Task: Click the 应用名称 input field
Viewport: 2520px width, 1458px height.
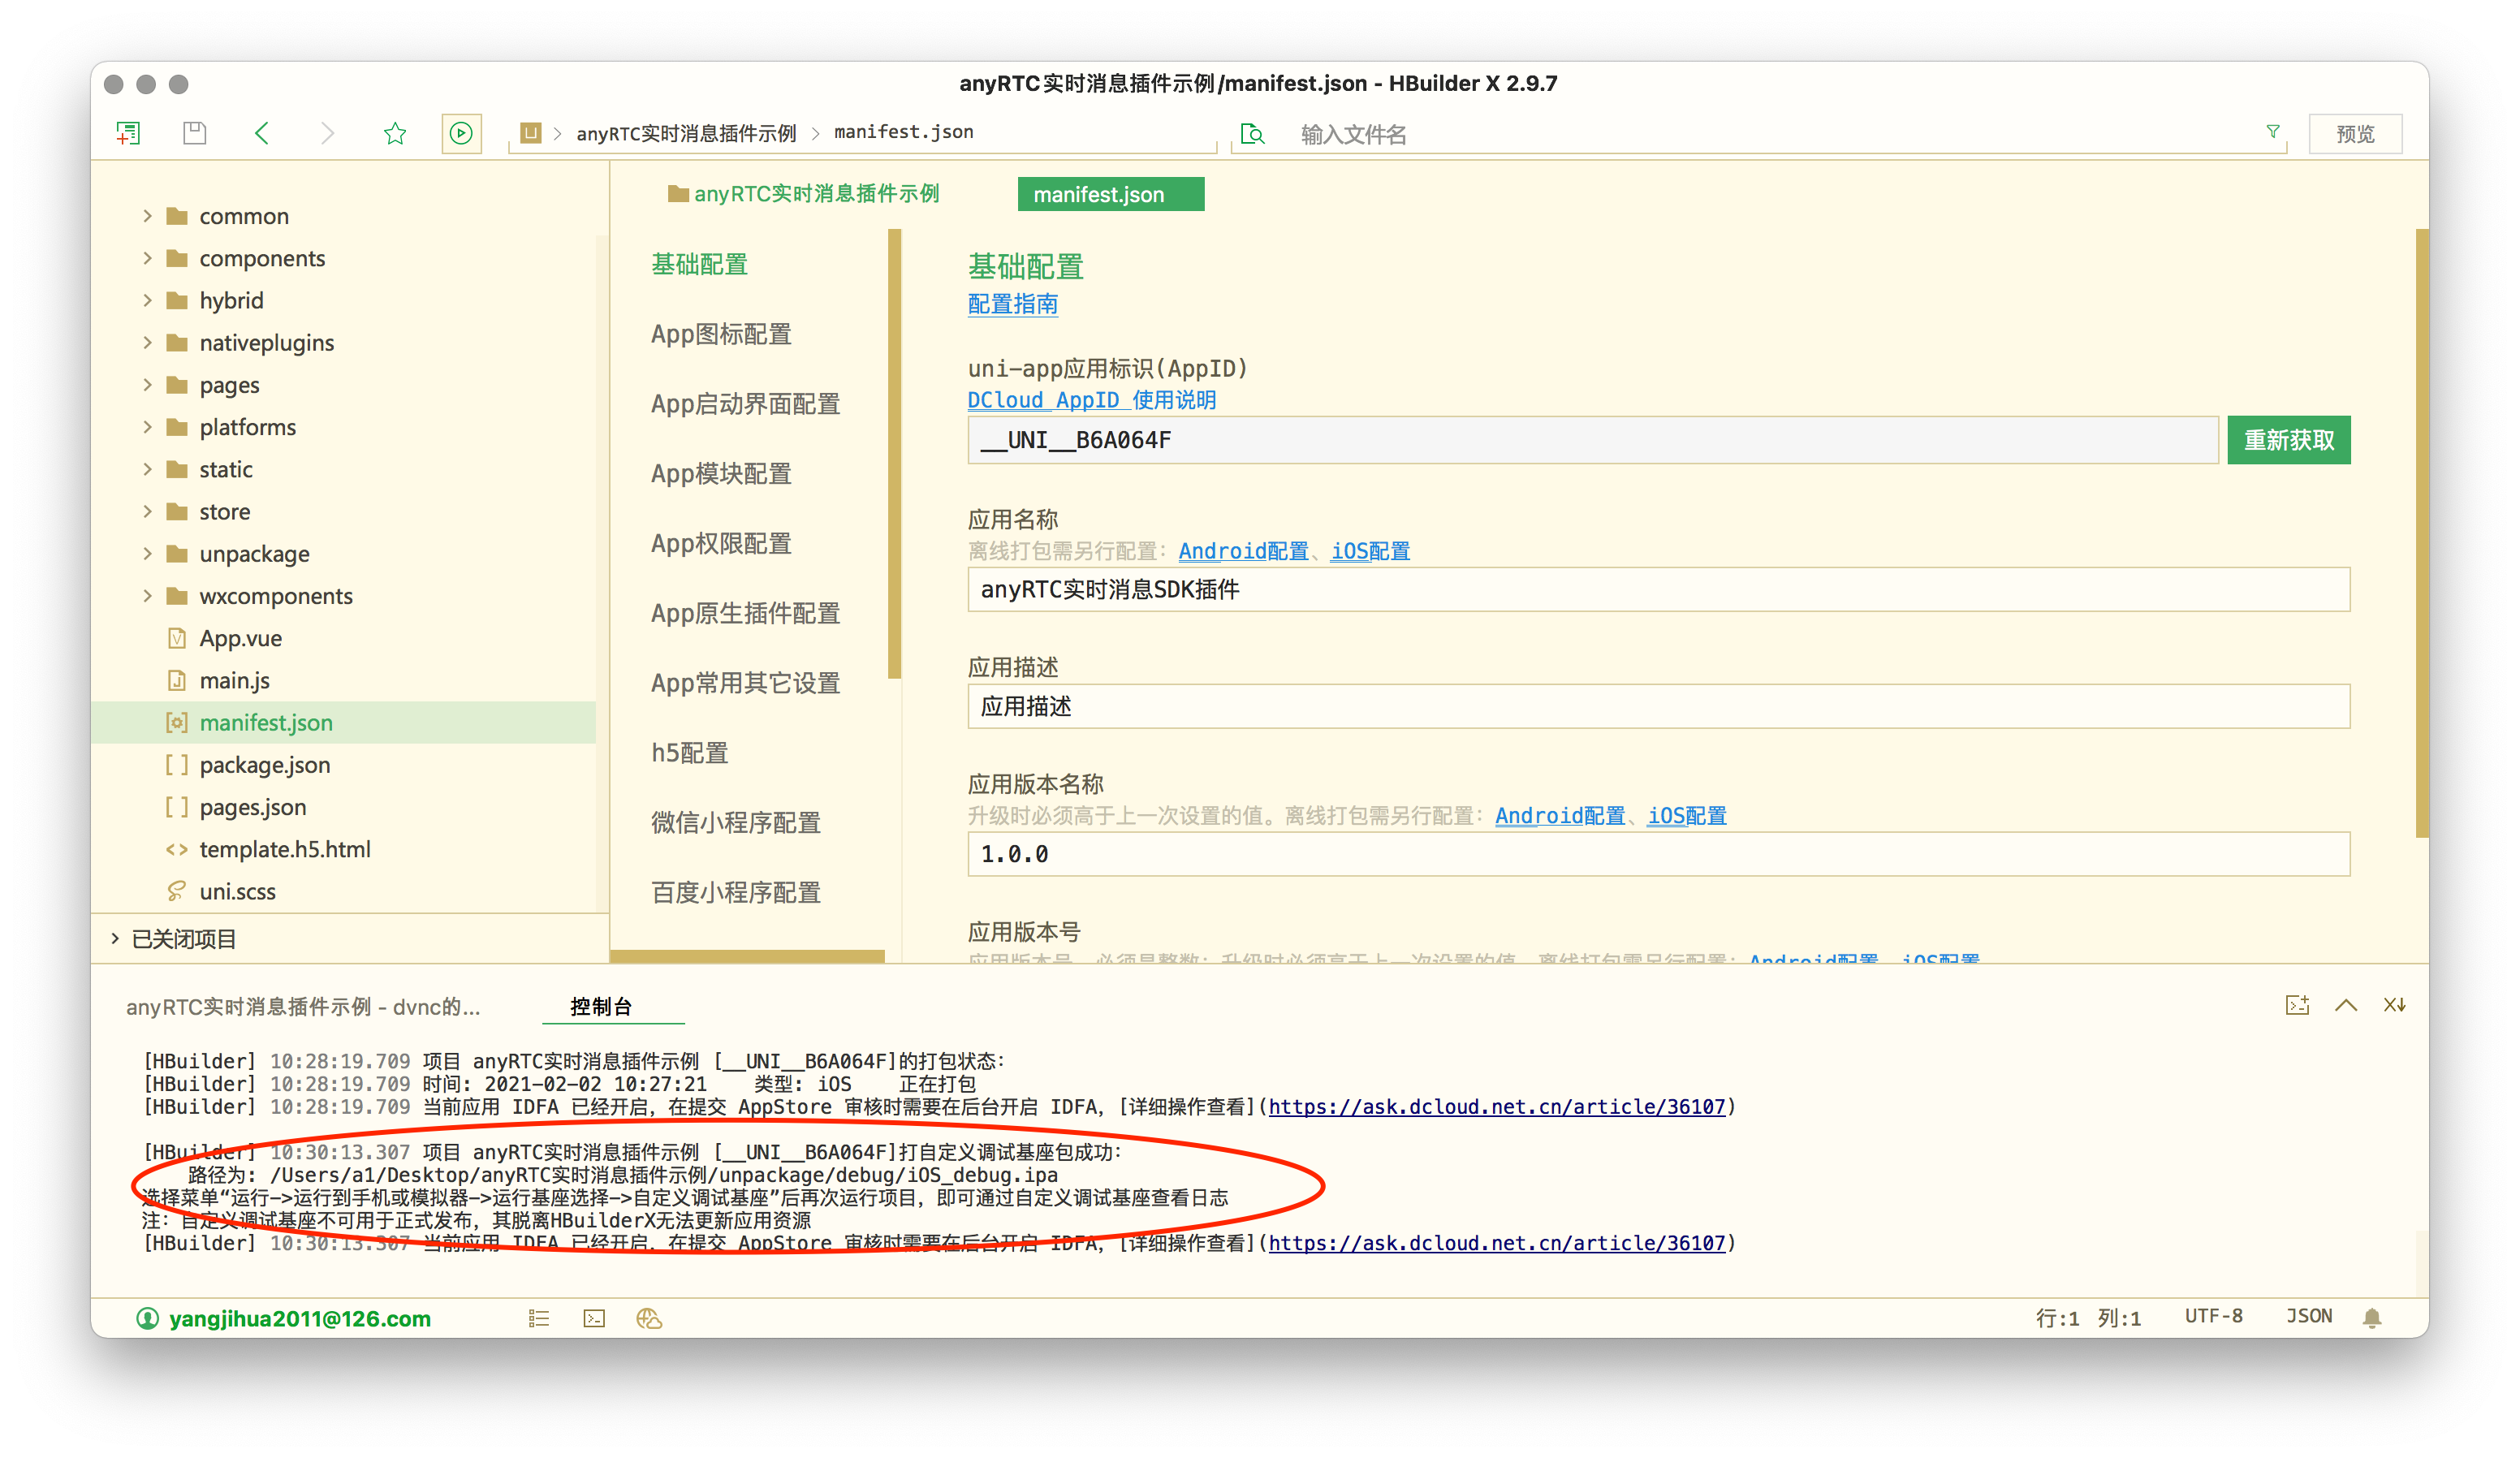Action: (x=1658, y=589)
